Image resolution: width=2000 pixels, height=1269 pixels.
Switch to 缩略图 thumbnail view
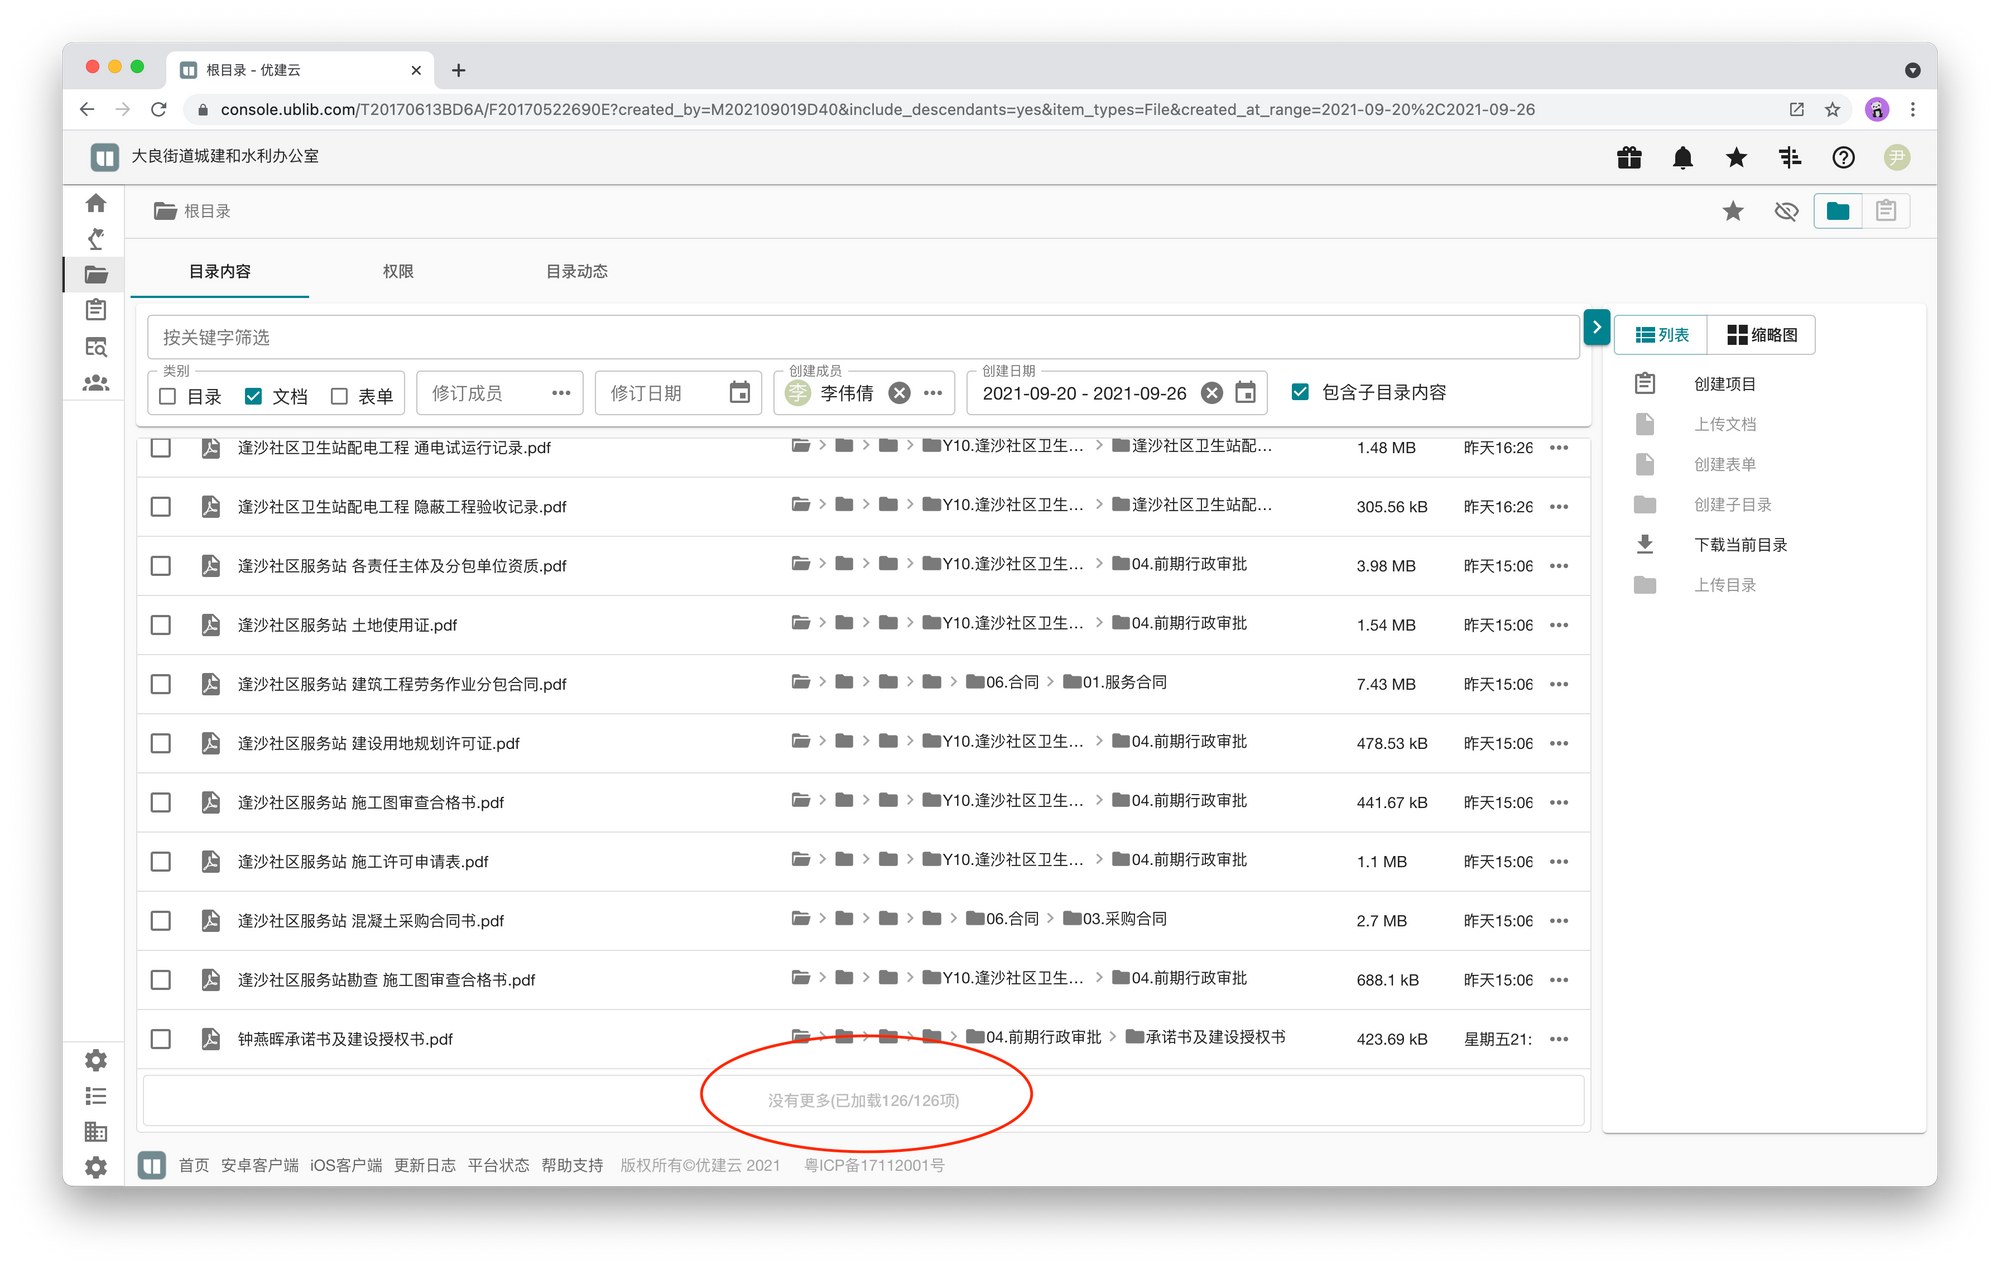point(1762,335)
